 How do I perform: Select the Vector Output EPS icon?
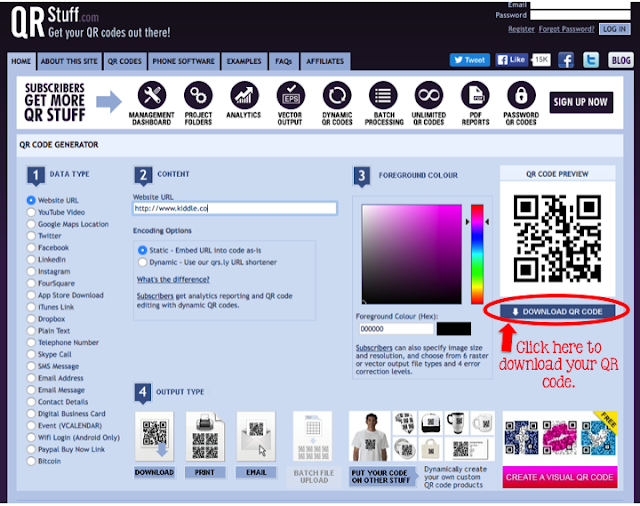coord(290,95)
